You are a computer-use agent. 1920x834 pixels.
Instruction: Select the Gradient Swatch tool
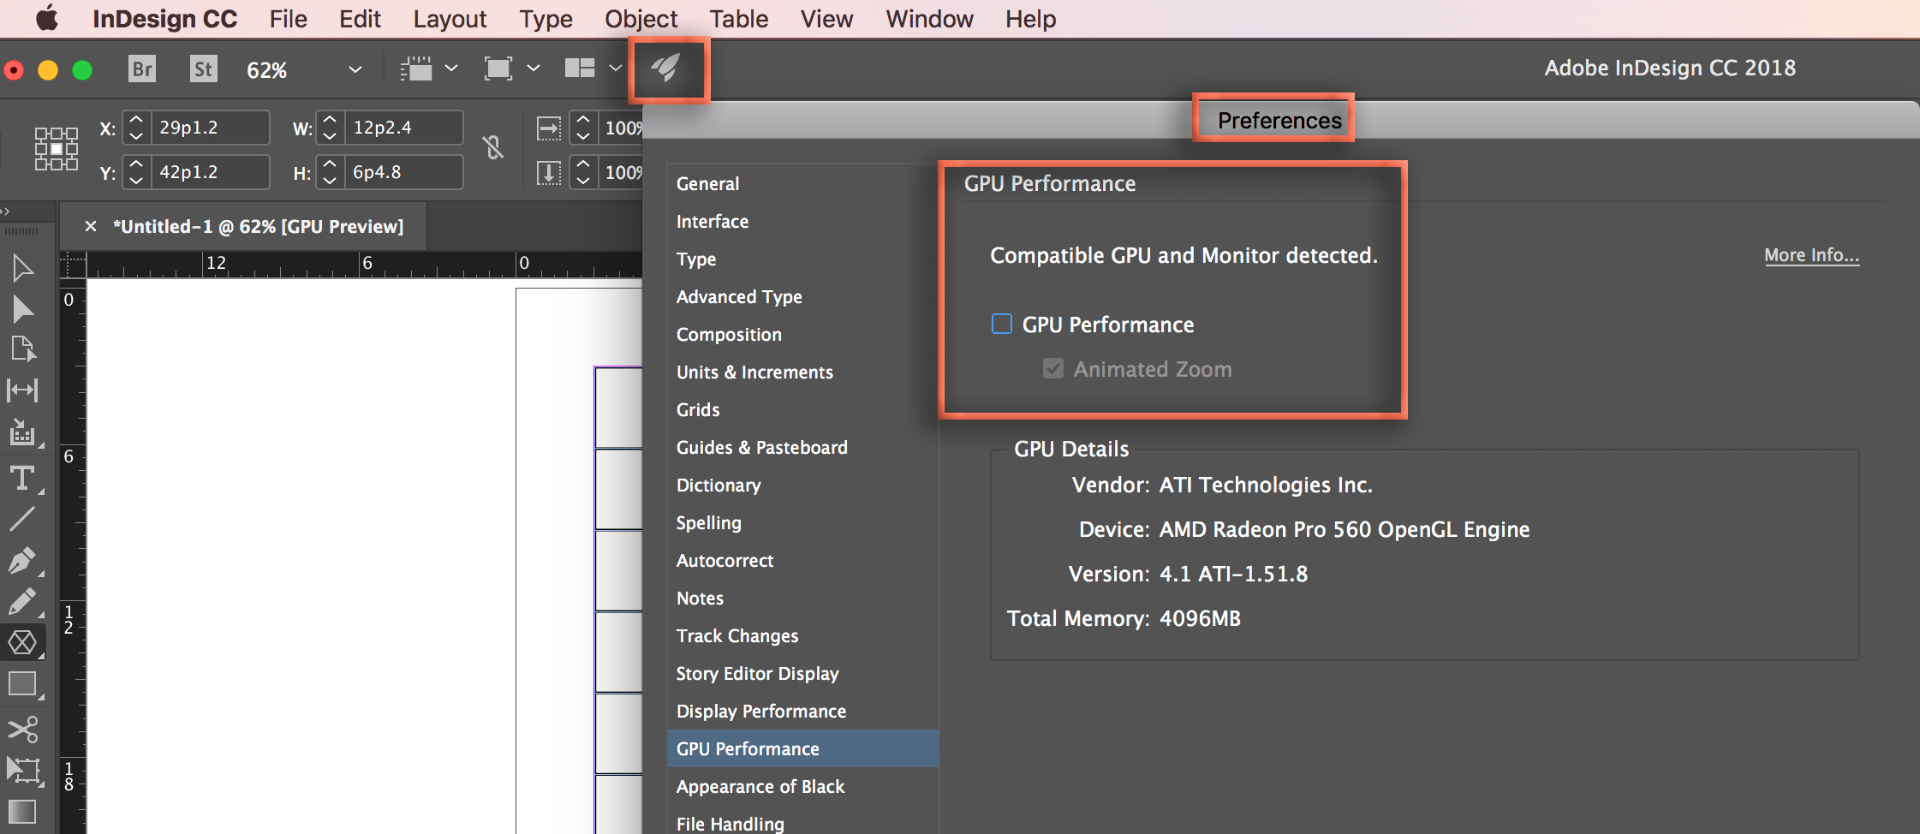(22, 812)
